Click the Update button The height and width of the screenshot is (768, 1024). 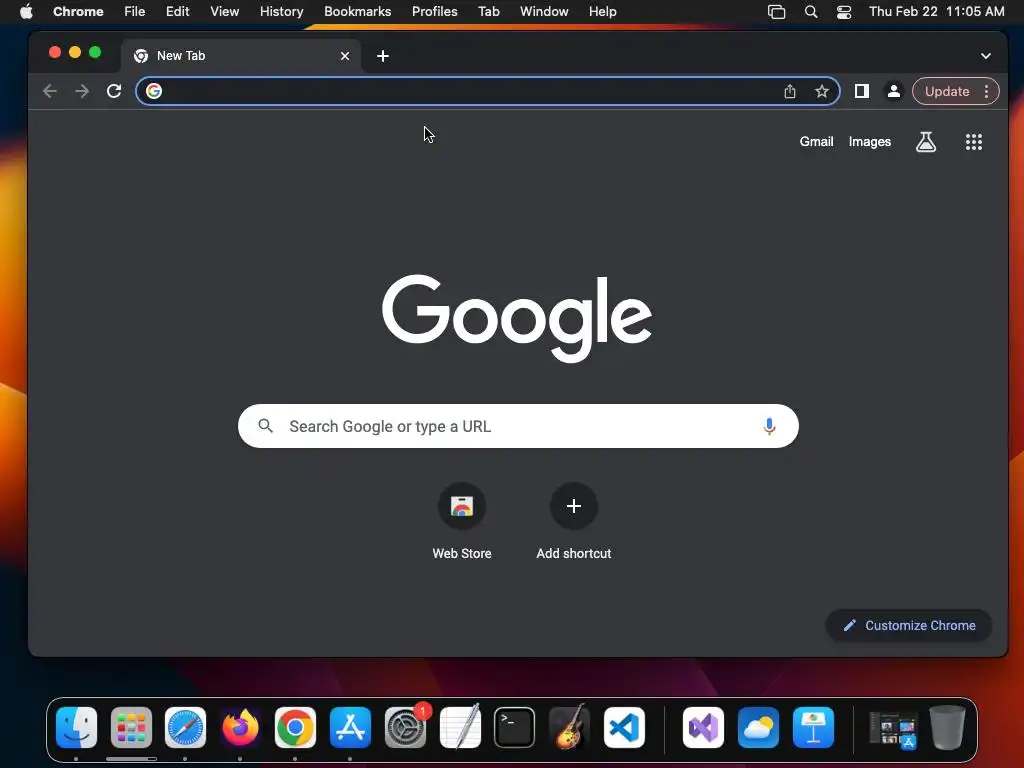coord(947,91)
